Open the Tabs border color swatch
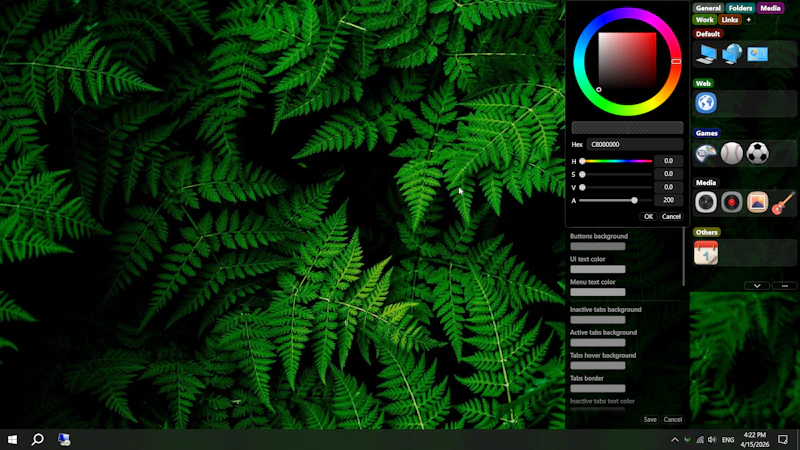This screenshot has height=450, width=800. point(597,389)
